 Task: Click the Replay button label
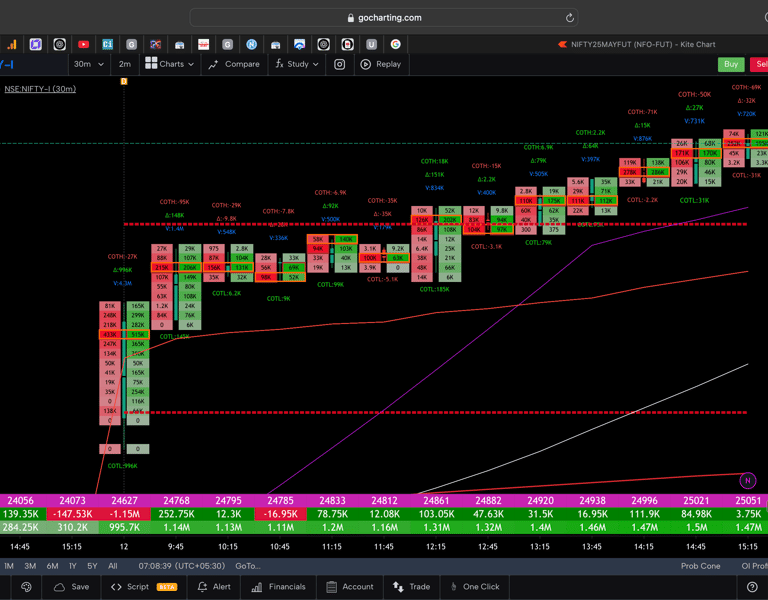click(388, 64)
